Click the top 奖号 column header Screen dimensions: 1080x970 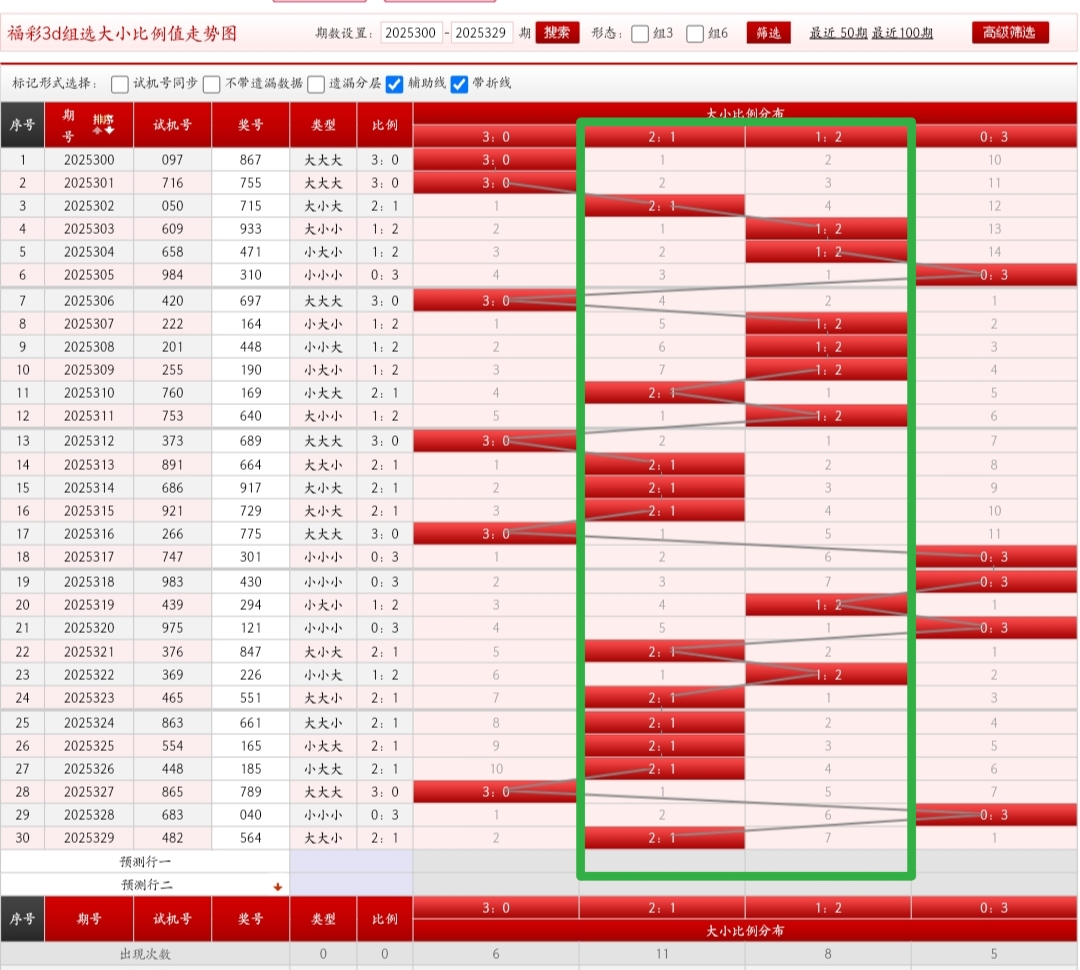(250, 125)
